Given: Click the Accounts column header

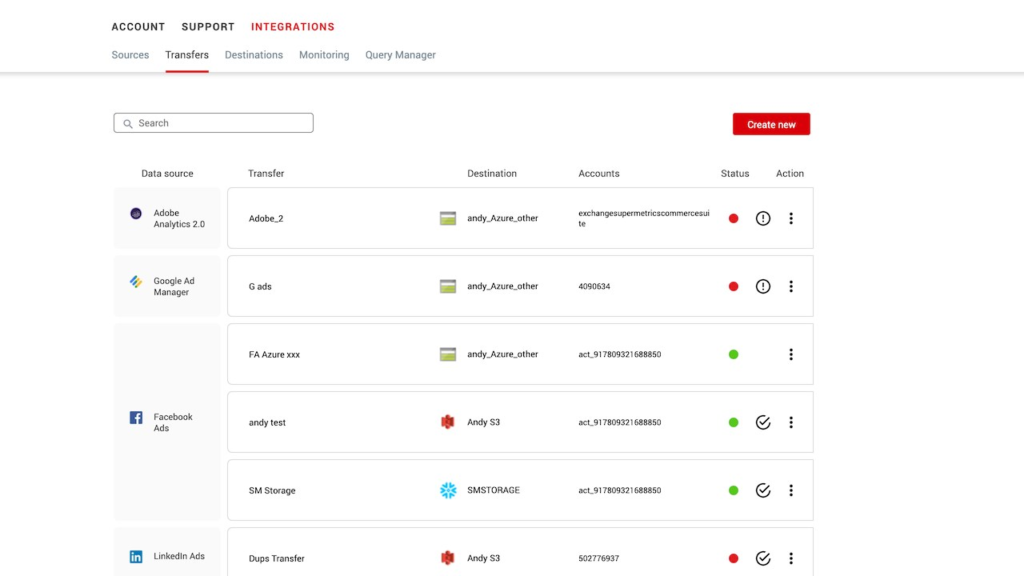Looking at the screenshot, I should [599, 174].
